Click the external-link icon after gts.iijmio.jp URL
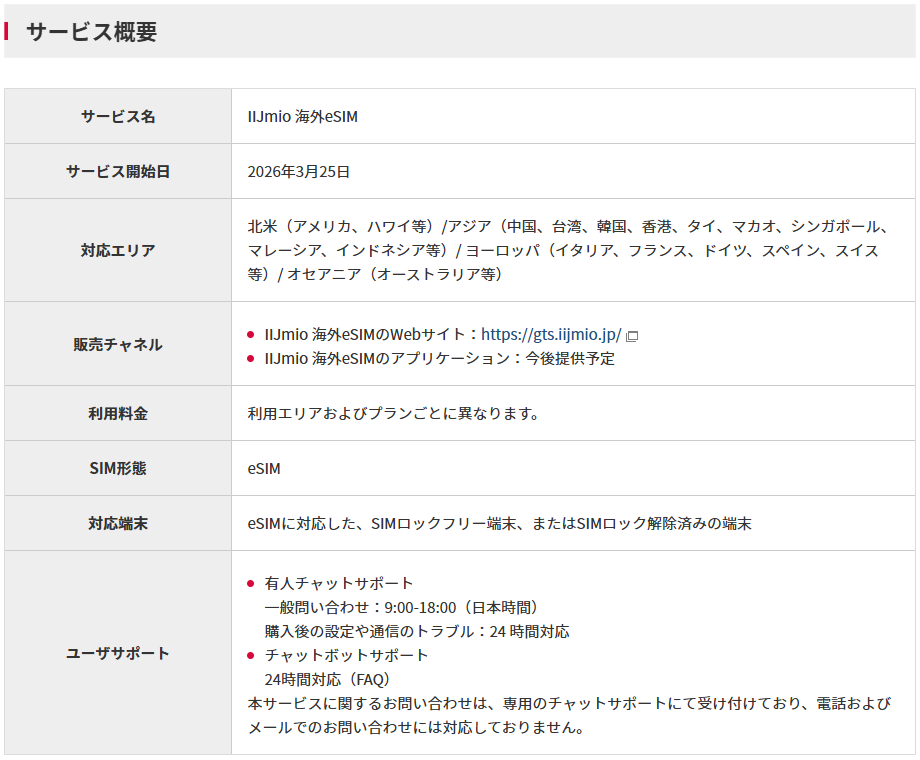The width and height of the screenshot is (920, 760). click(x=632, y=336)
